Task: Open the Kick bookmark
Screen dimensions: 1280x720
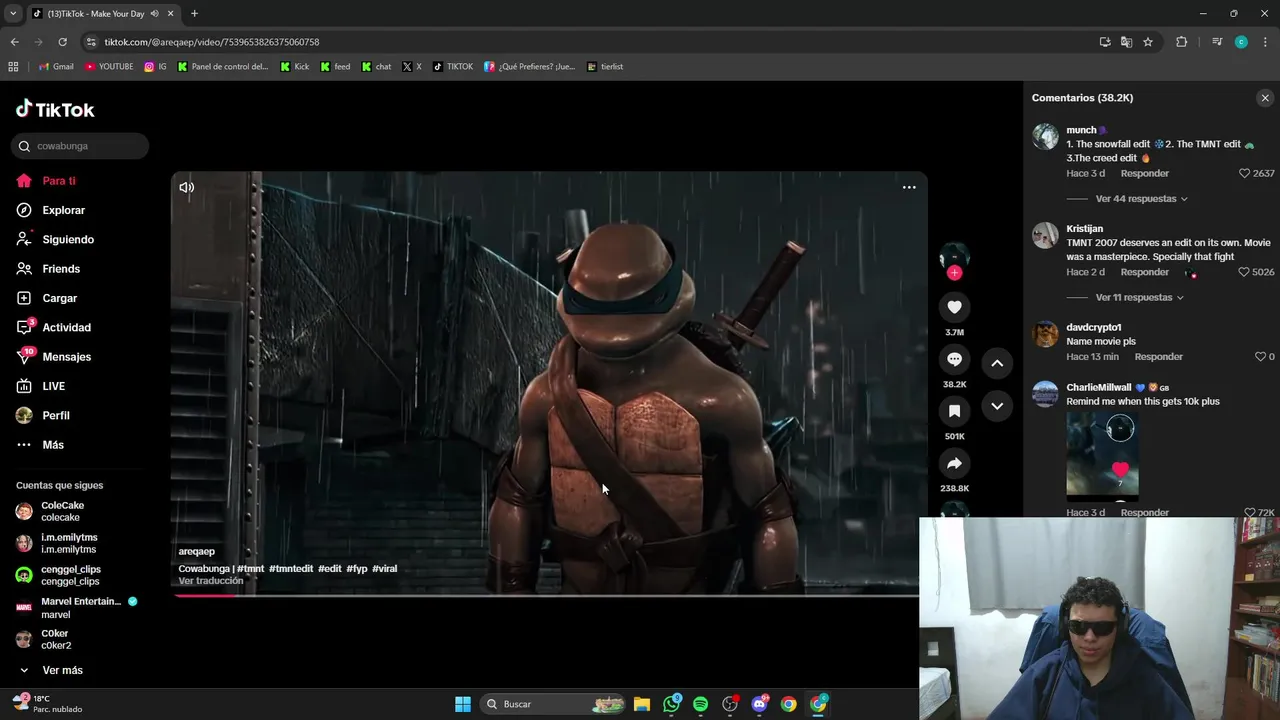Action: 295,67
